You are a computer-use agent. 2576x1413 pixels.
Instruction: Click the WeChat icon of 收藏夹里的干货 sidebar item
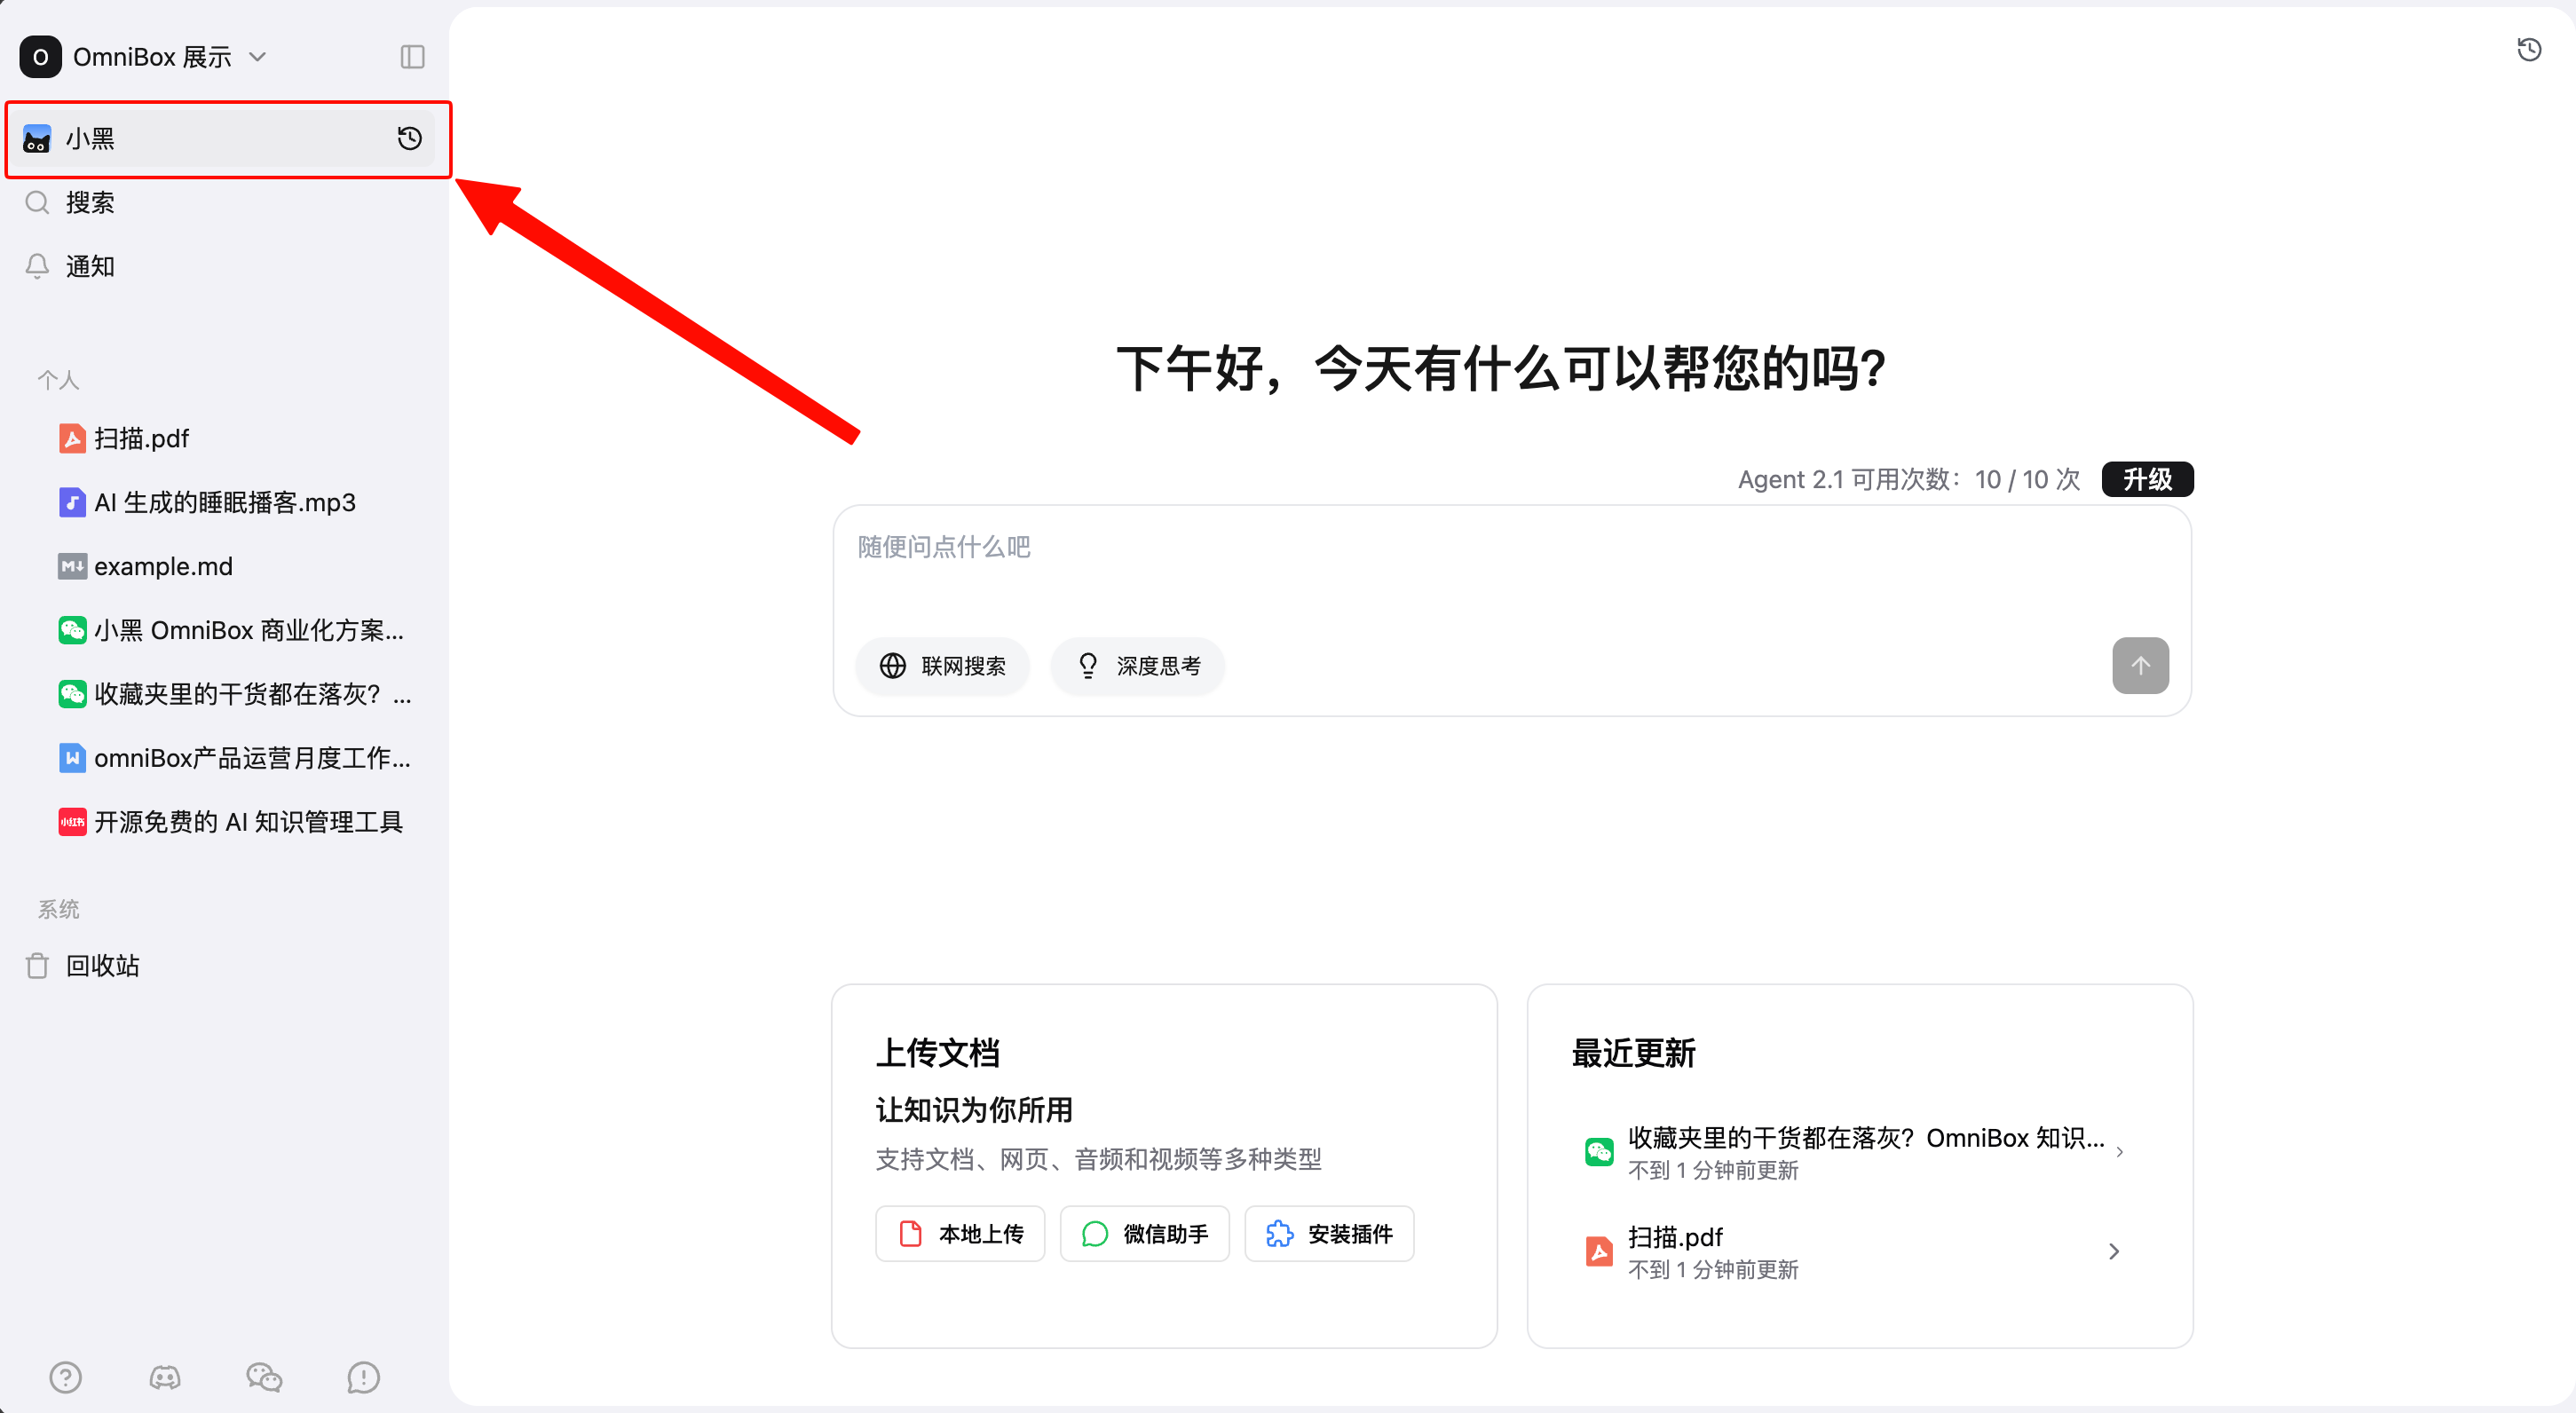tap(72, 694)
